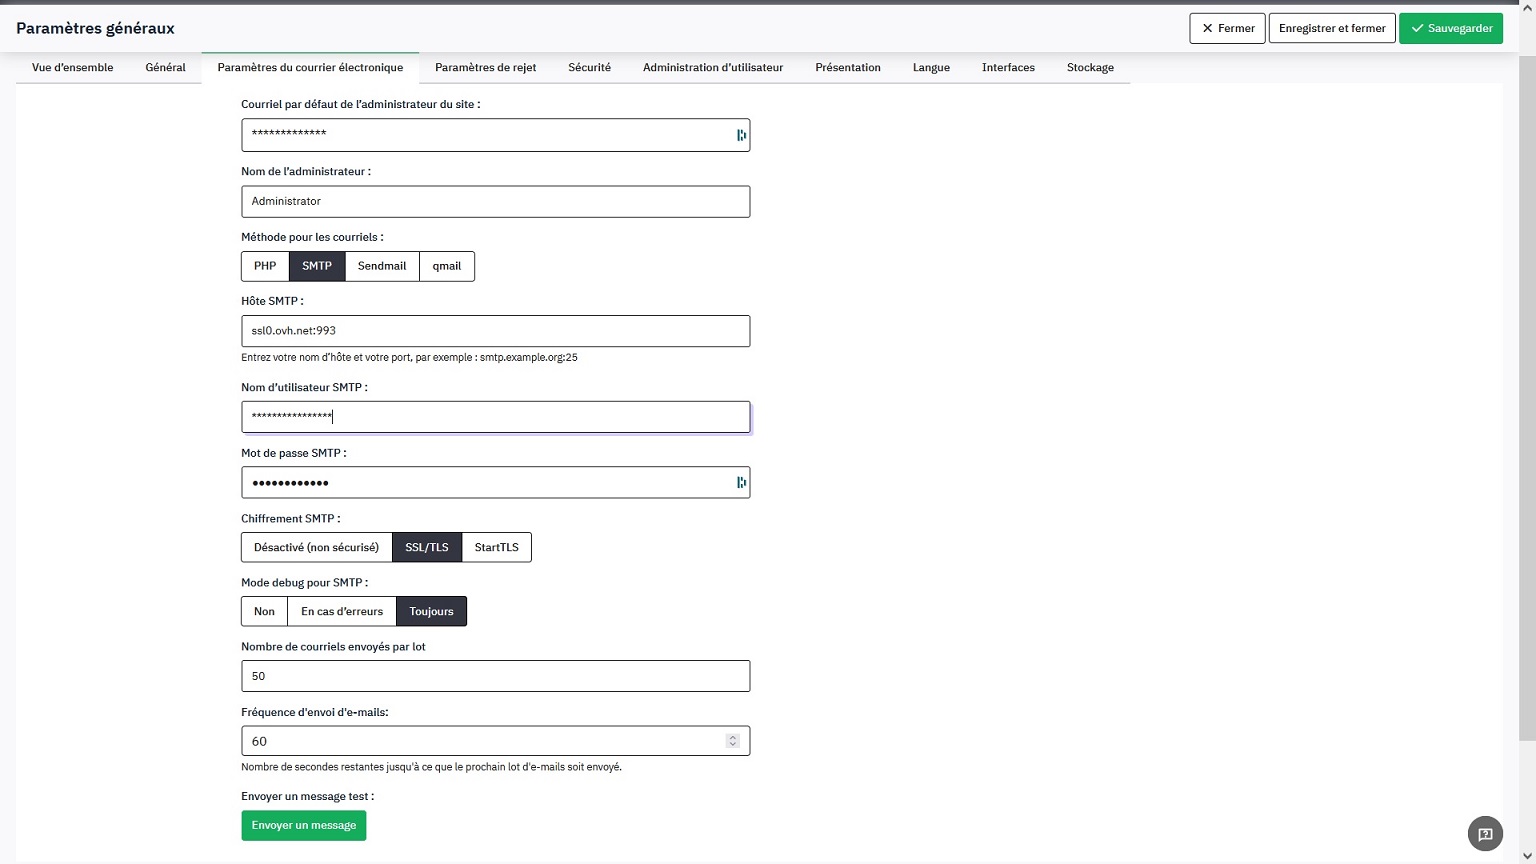Click the Sauvegarder button with checkmark
1536x864 pixels.
click(x=1450, y=28)
